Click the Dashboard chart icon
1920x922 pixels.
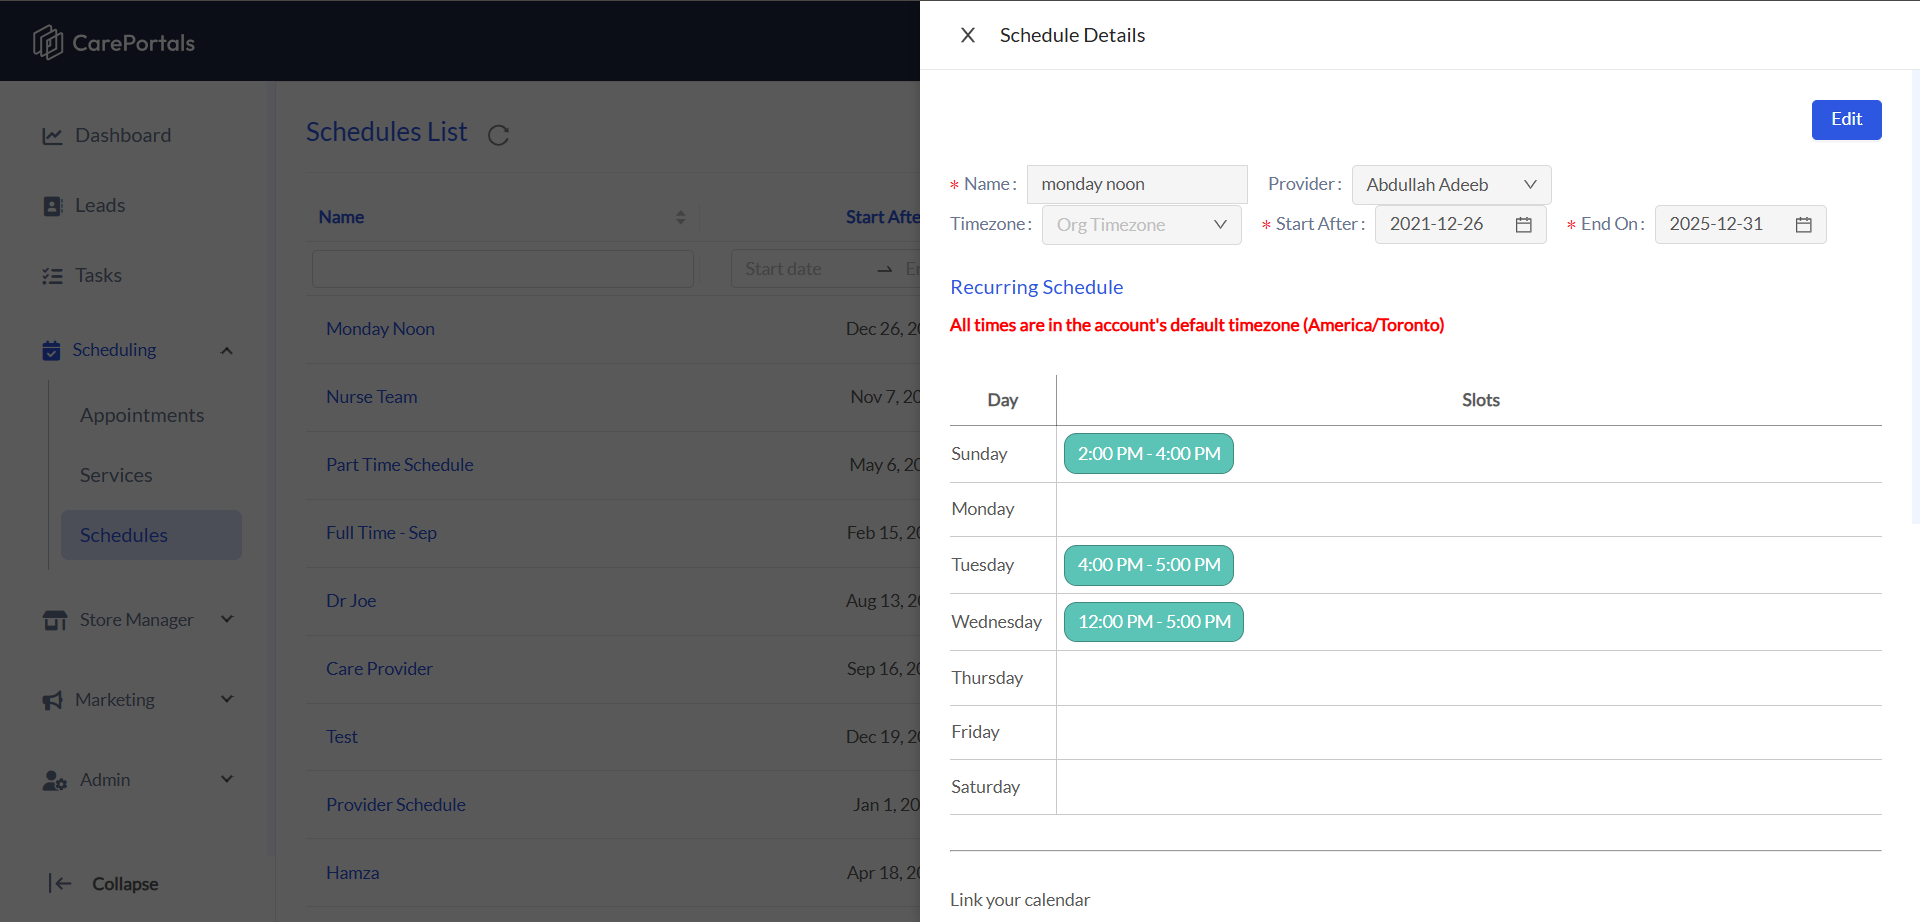point(52,136)
